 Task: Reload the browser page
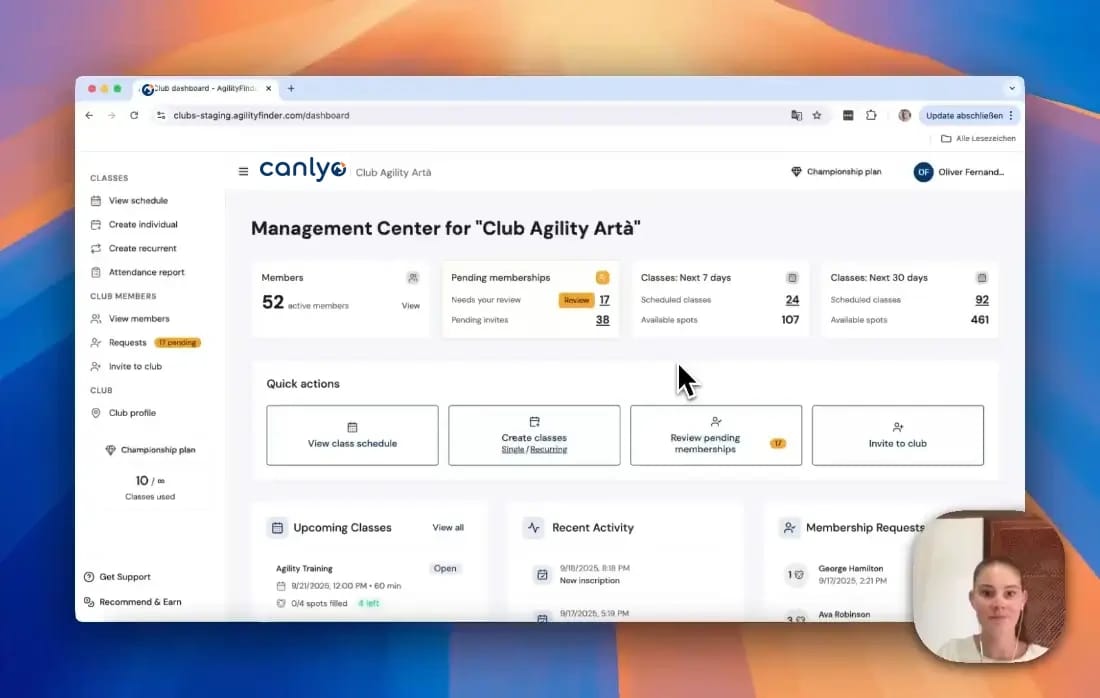pos(134,116)
